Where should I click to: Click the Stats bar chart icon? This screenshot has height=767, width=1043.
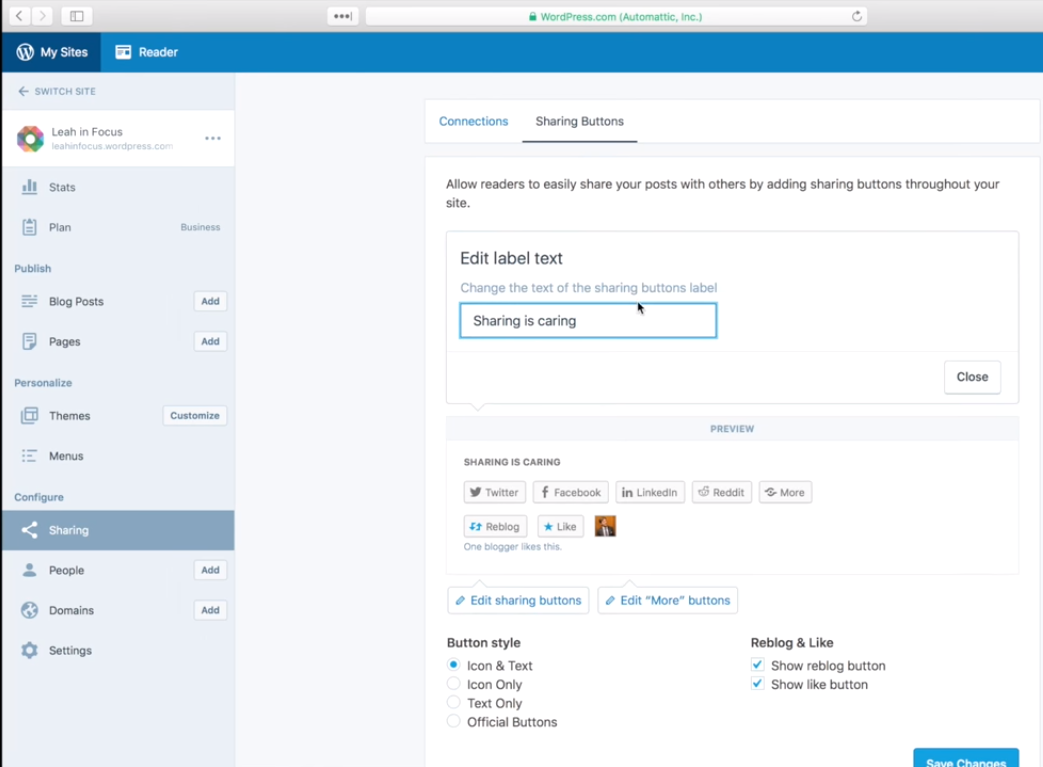[x=29, y=187]
